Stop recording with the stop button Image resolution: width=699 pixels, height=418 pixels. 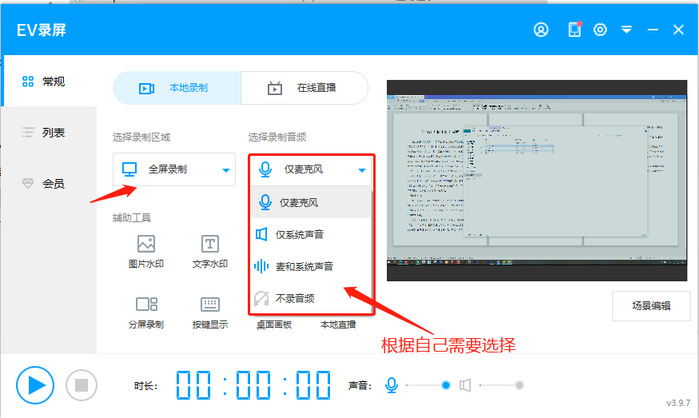coord(81,384)
